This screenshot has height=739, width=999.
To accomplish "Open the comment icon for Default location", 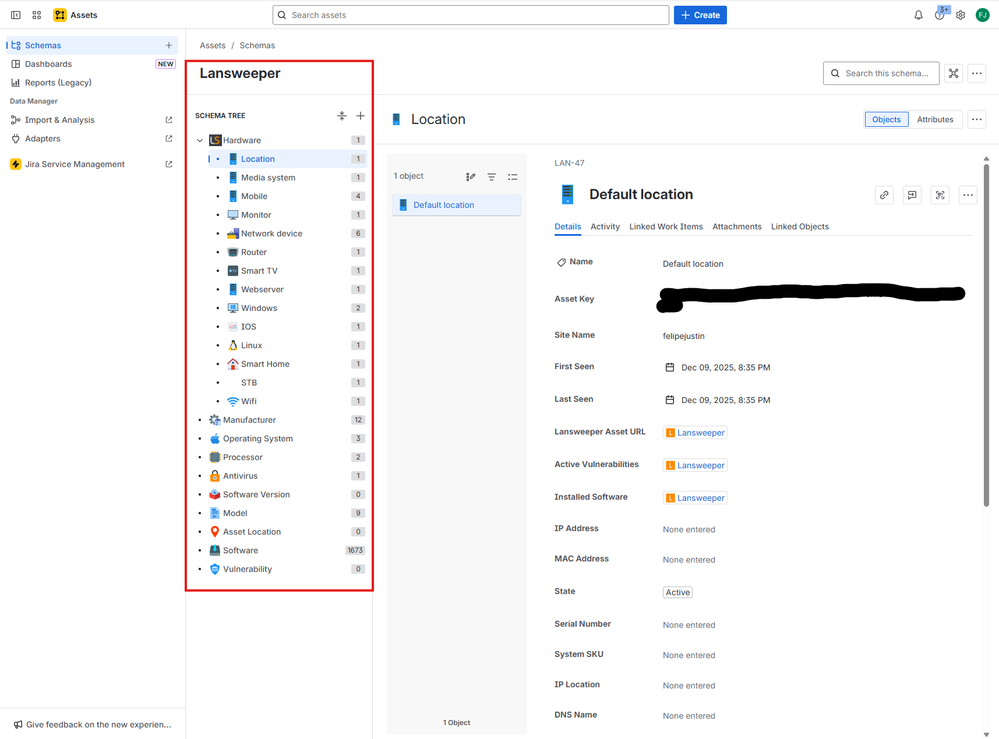I will tap(912, 195).
